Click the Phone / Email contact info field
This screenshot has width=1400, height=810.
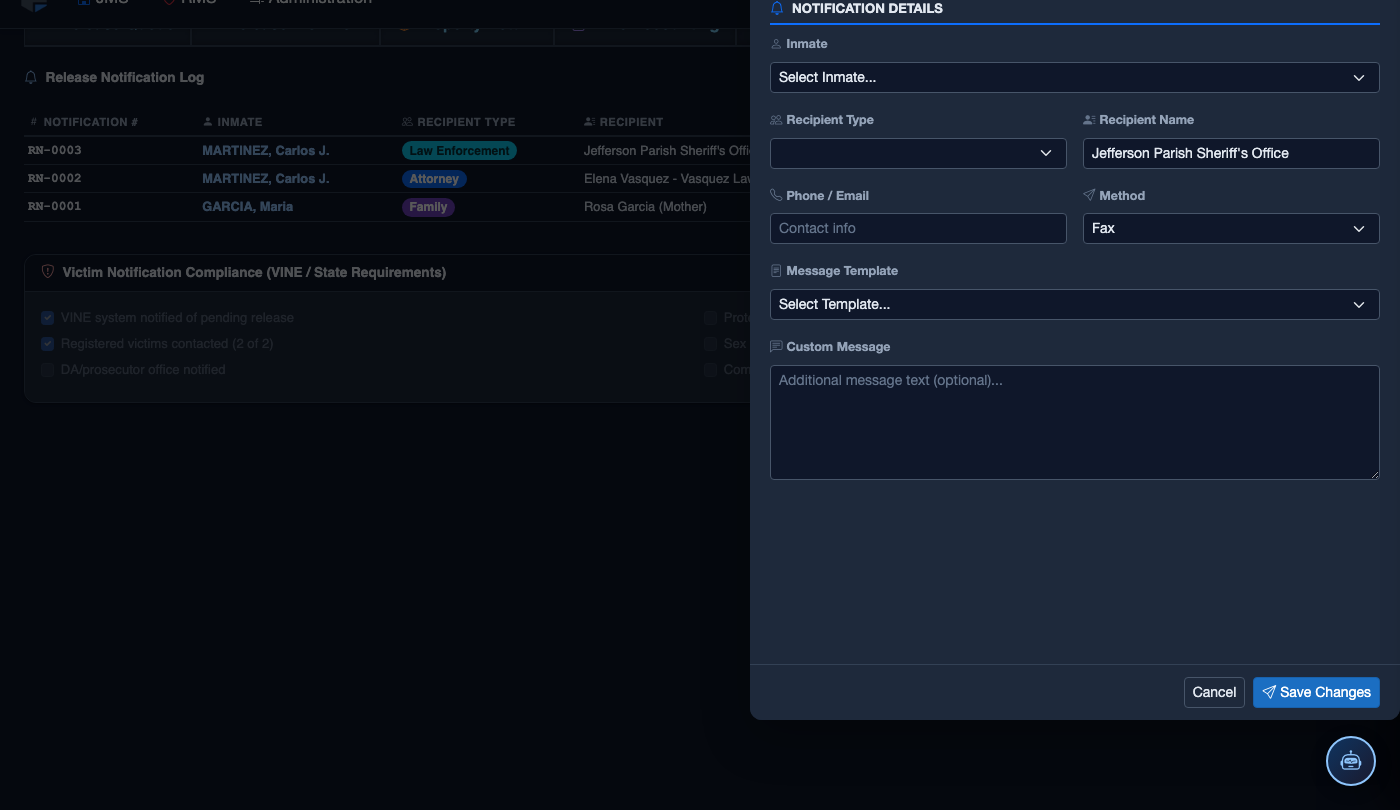(918, 228)
